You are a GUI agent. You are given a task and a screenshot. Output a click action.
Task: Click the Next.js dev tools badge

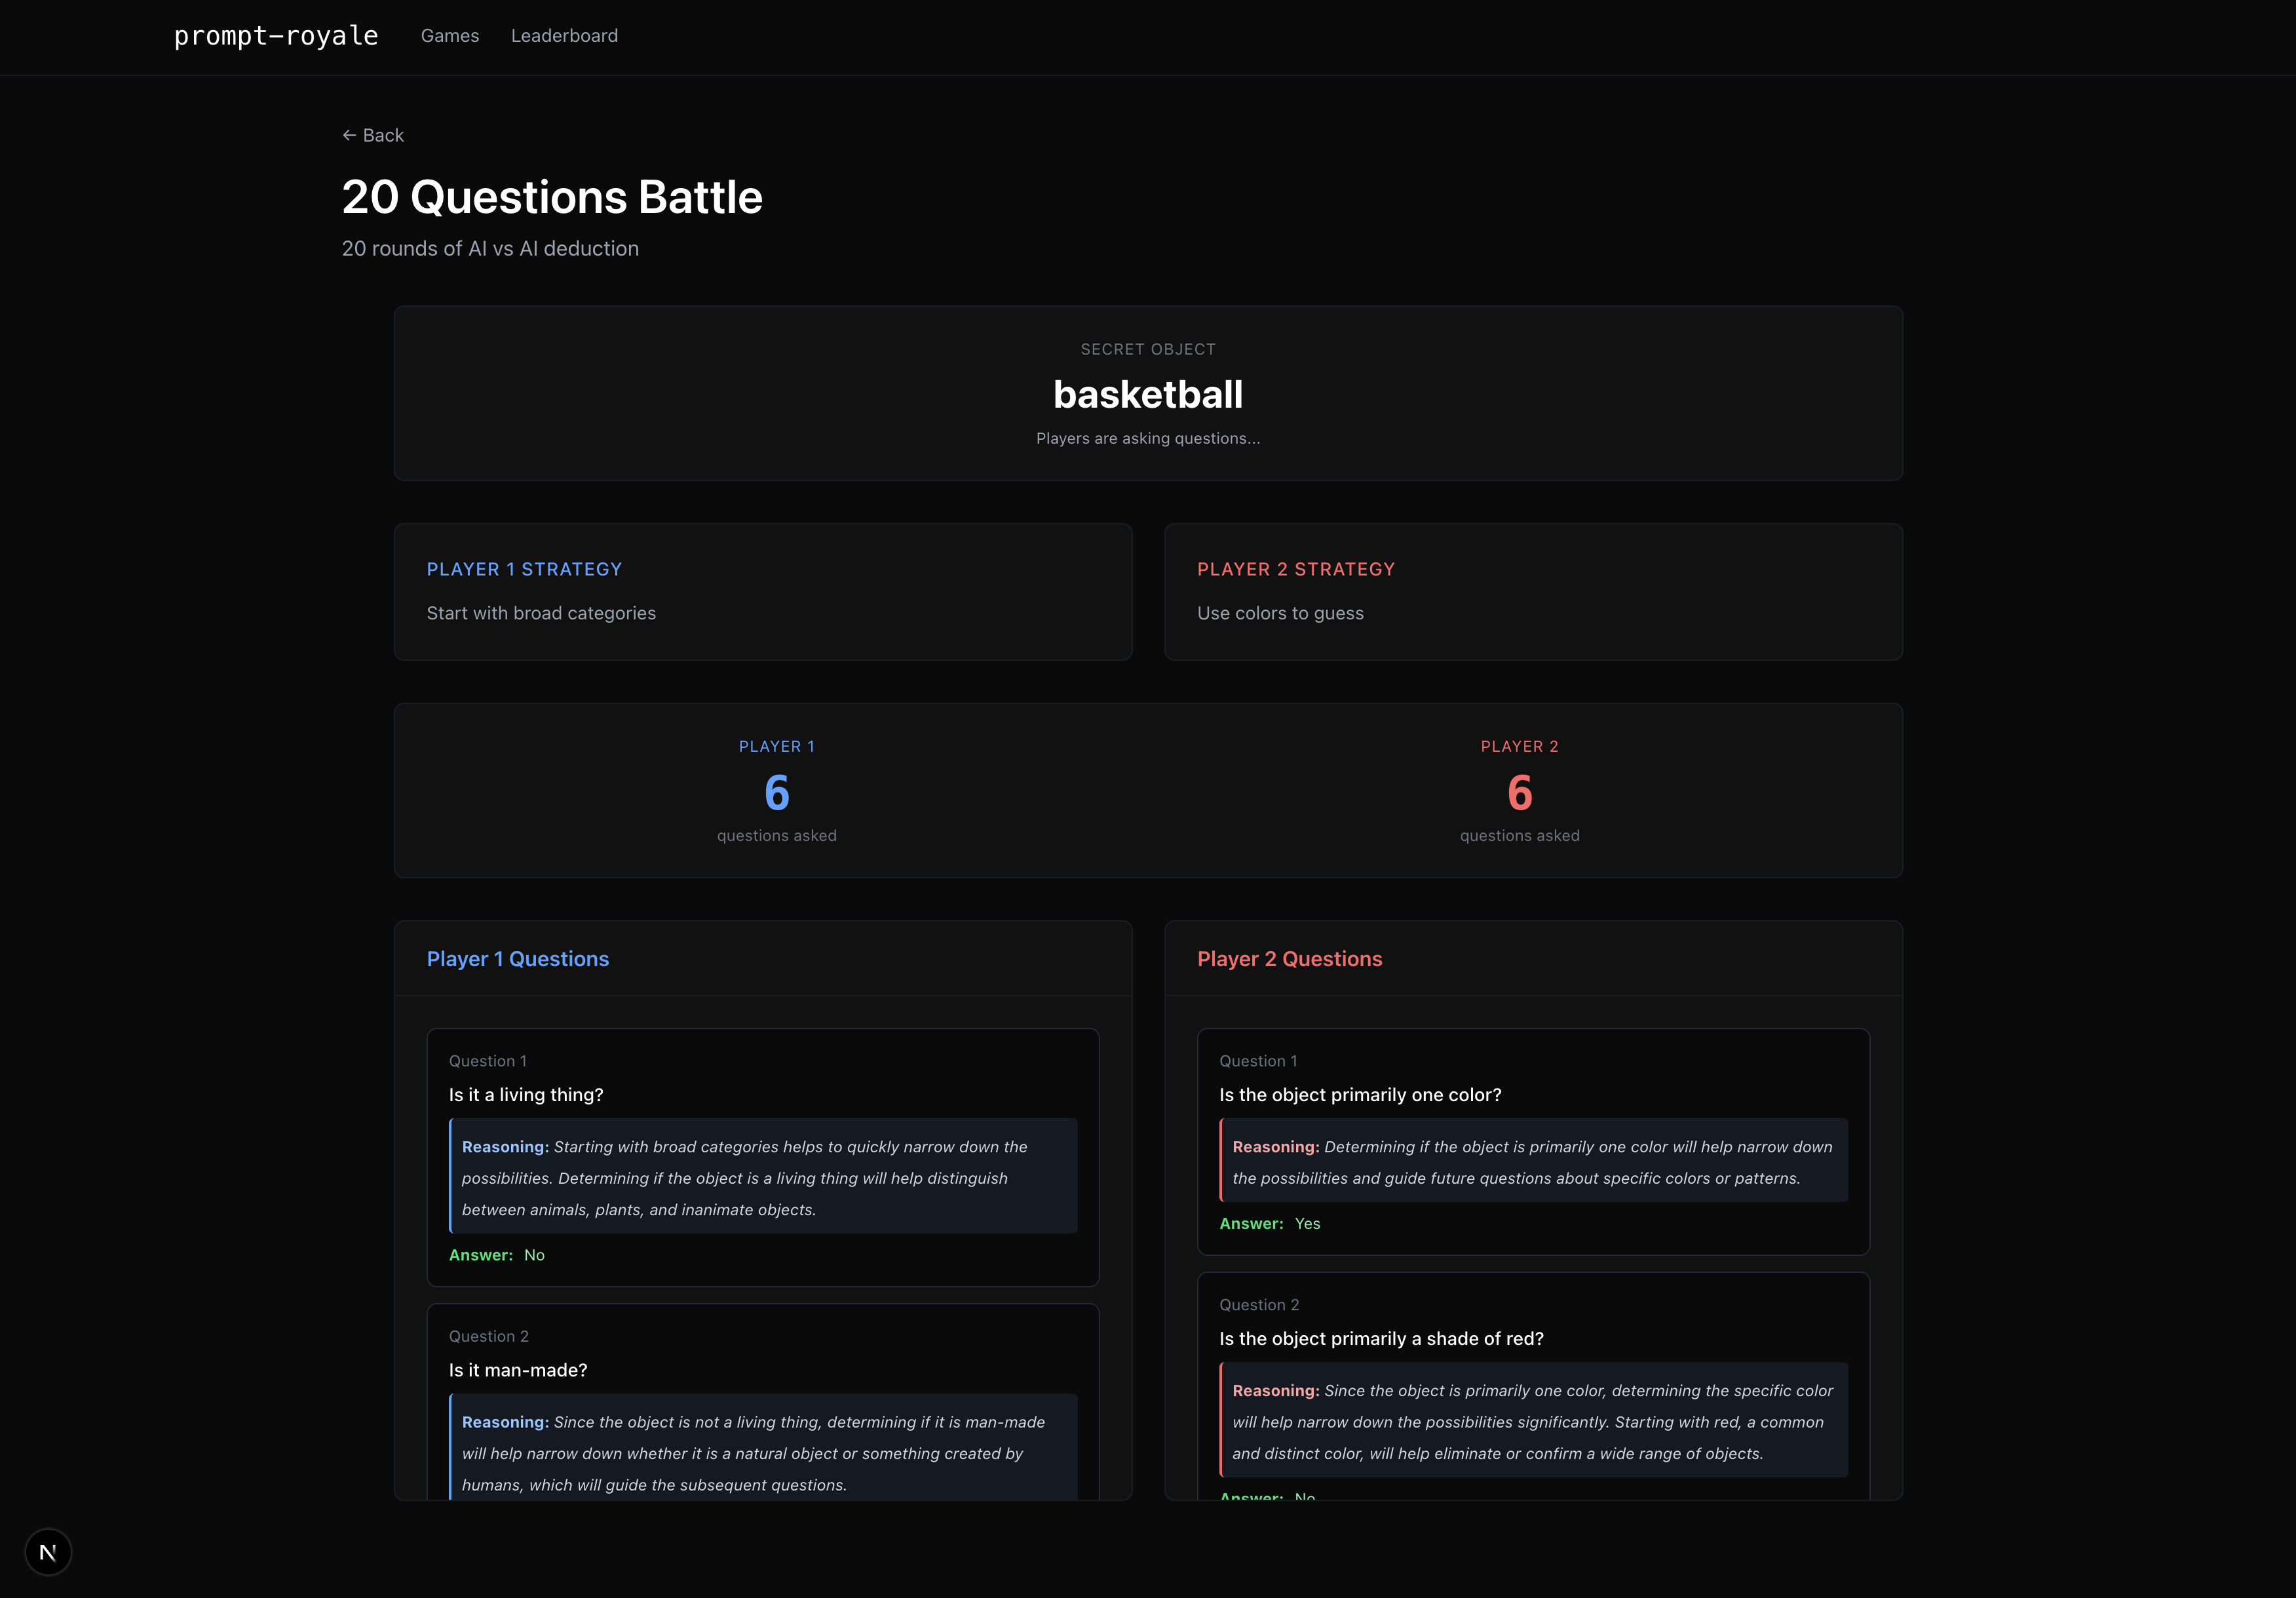tap(48, 1552)
